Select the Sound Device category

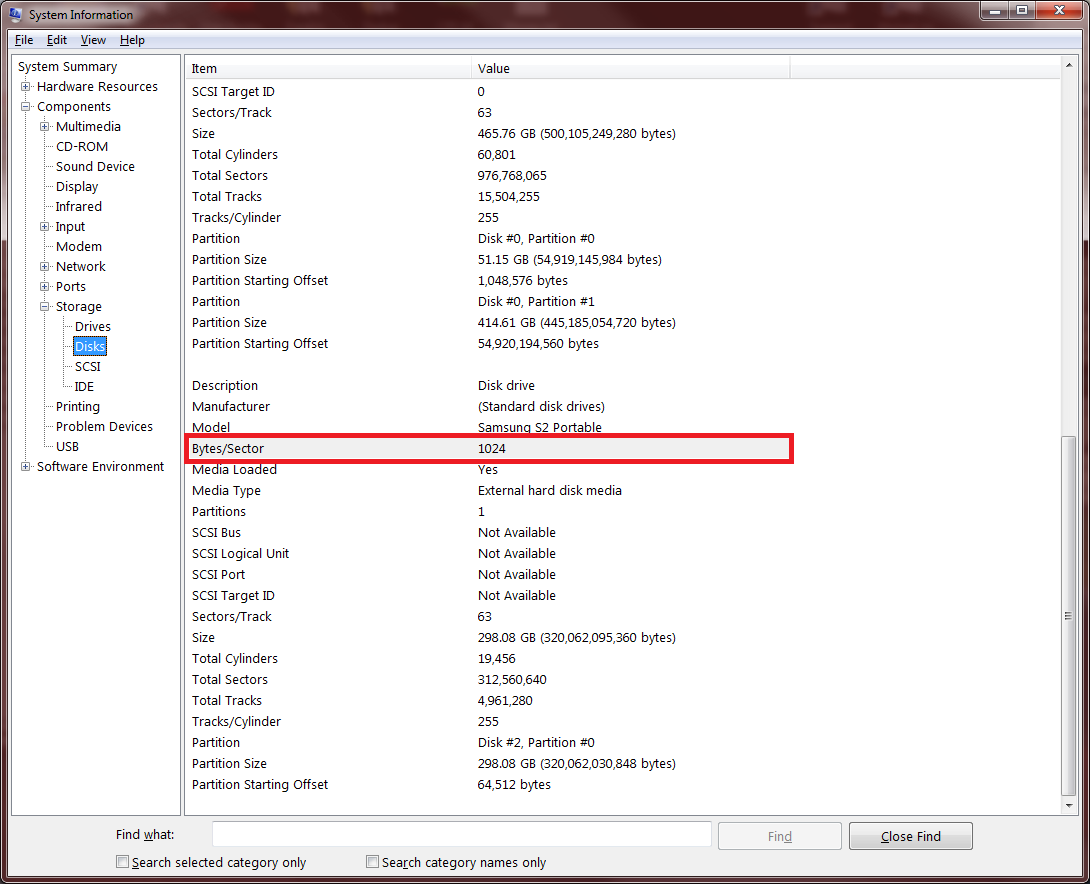tap(95, 167)
